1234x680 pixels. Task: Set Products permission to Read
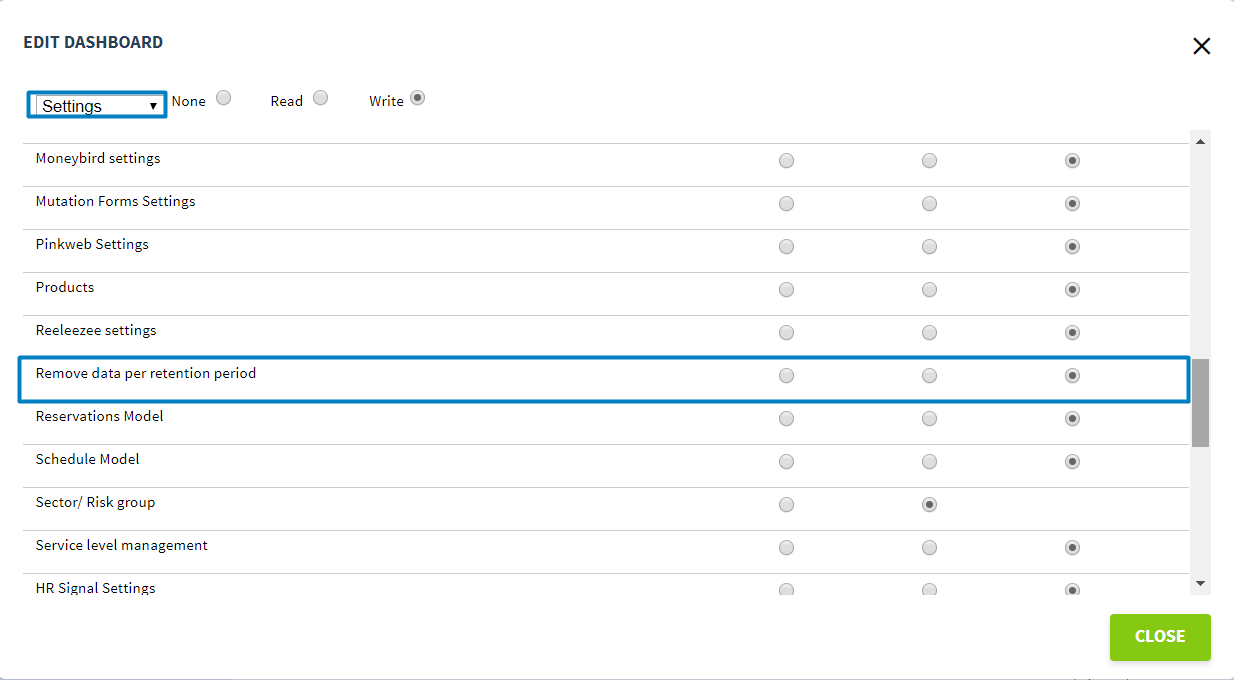tap(929, 289)
